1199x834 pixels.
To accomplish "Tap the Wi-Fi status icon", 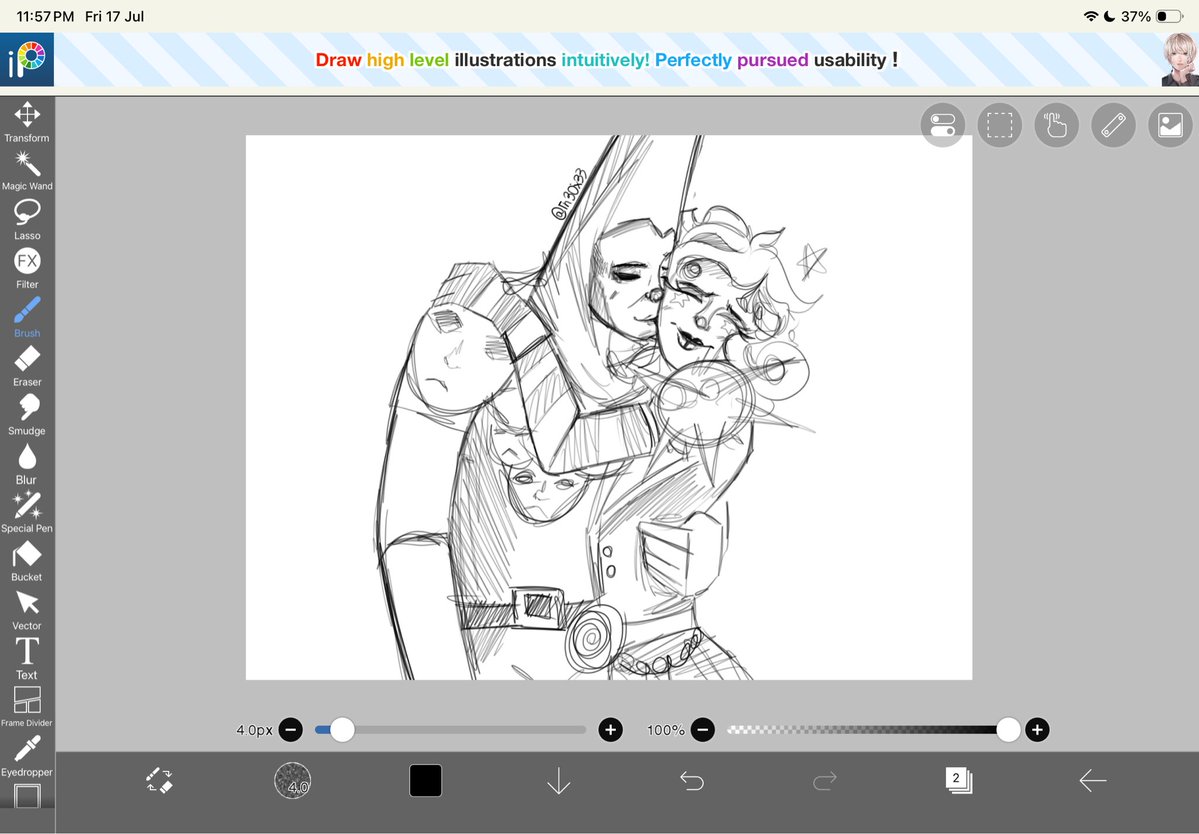I will point(1091,16).
